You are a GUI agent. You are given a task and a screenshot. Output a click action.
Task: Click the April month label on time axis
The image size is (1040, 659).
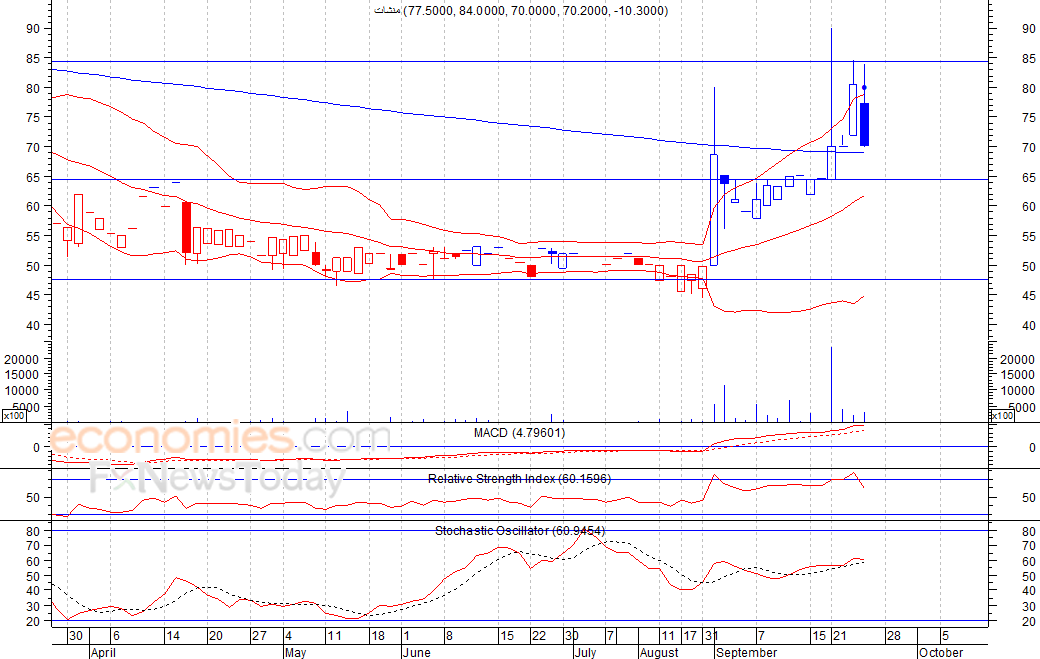103,652
